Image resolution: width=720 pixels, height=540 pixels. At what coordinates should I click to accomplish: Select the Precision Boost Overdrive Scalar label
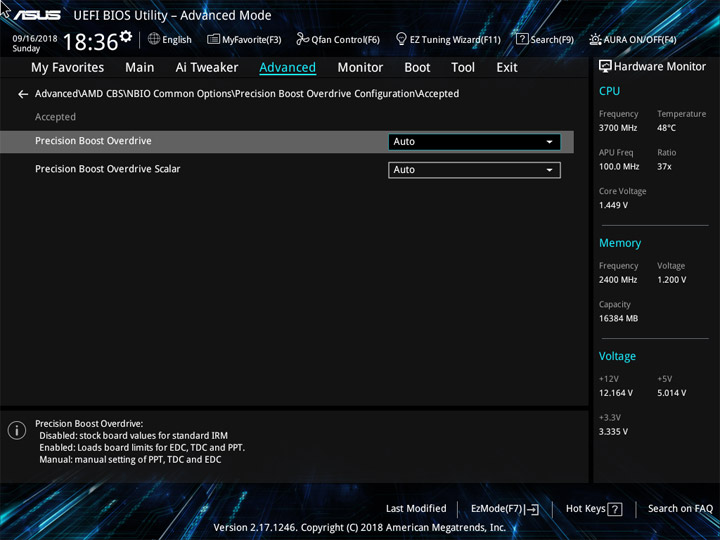pos(107,169)
